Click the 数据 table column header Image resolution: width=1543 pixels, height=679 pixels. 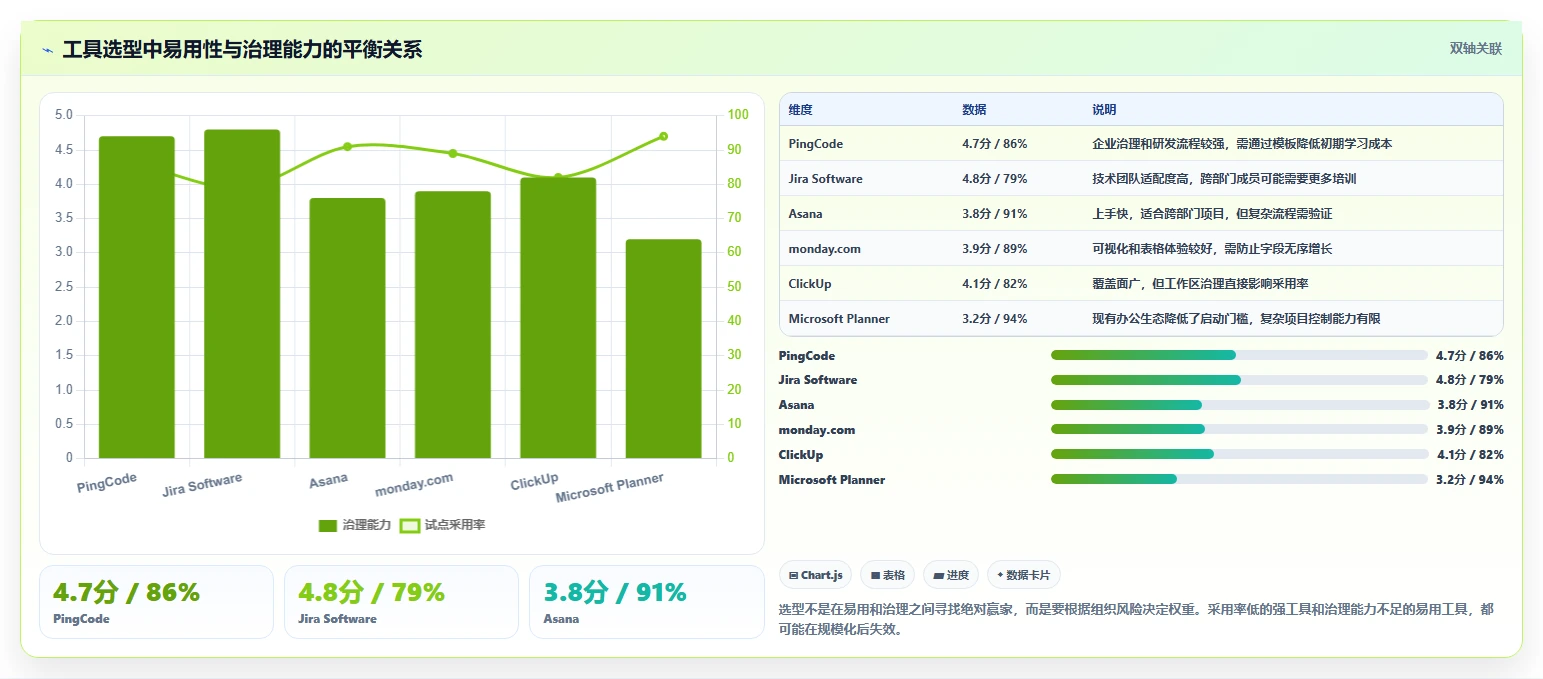coord(974,109)
